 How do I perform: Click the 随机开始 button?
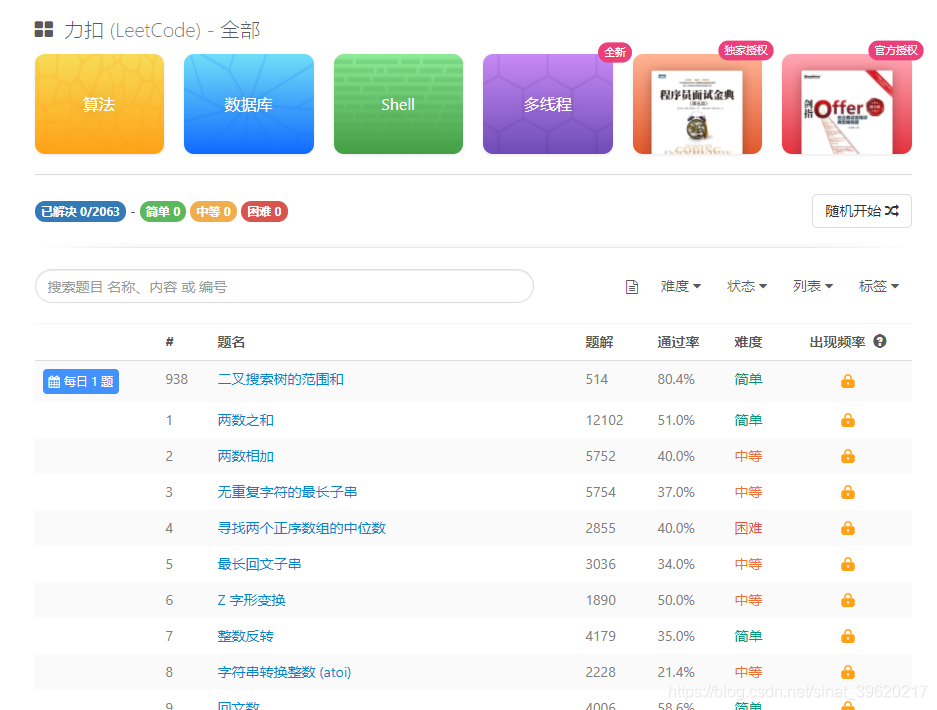(x=862, y=211)
